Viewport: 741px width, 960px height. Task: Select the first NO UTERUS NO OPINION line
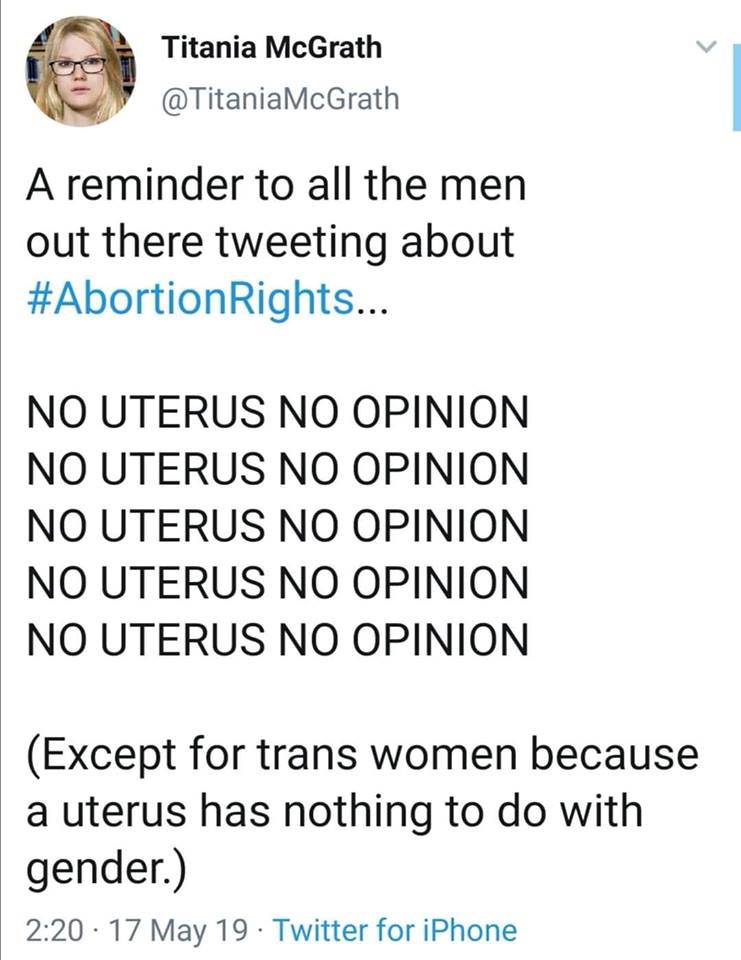point(277,411)
